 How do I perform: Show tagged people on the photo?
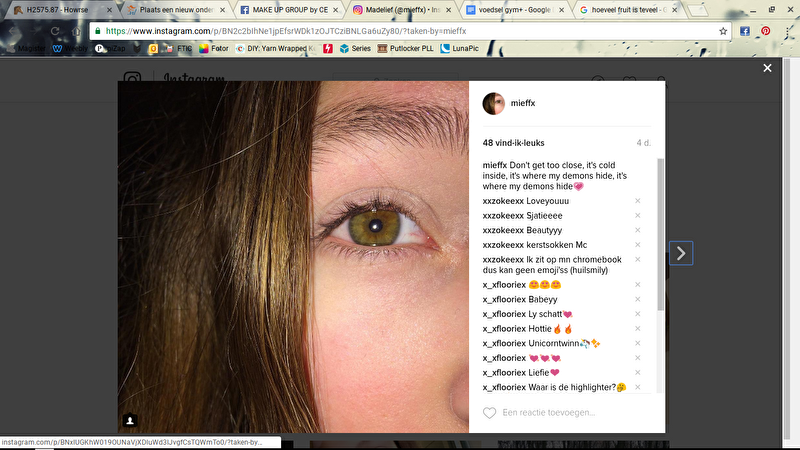pos(130,420)
